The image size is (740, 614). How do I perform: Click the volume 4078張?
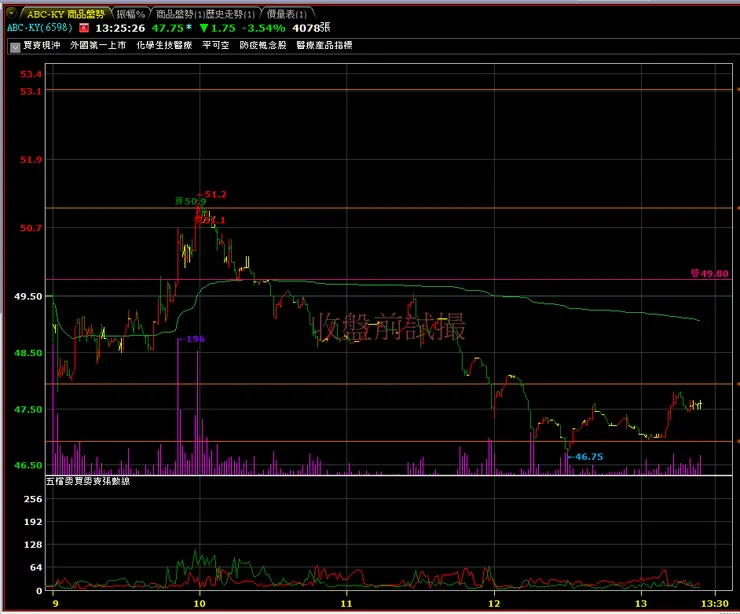click(x=311, y=28)
